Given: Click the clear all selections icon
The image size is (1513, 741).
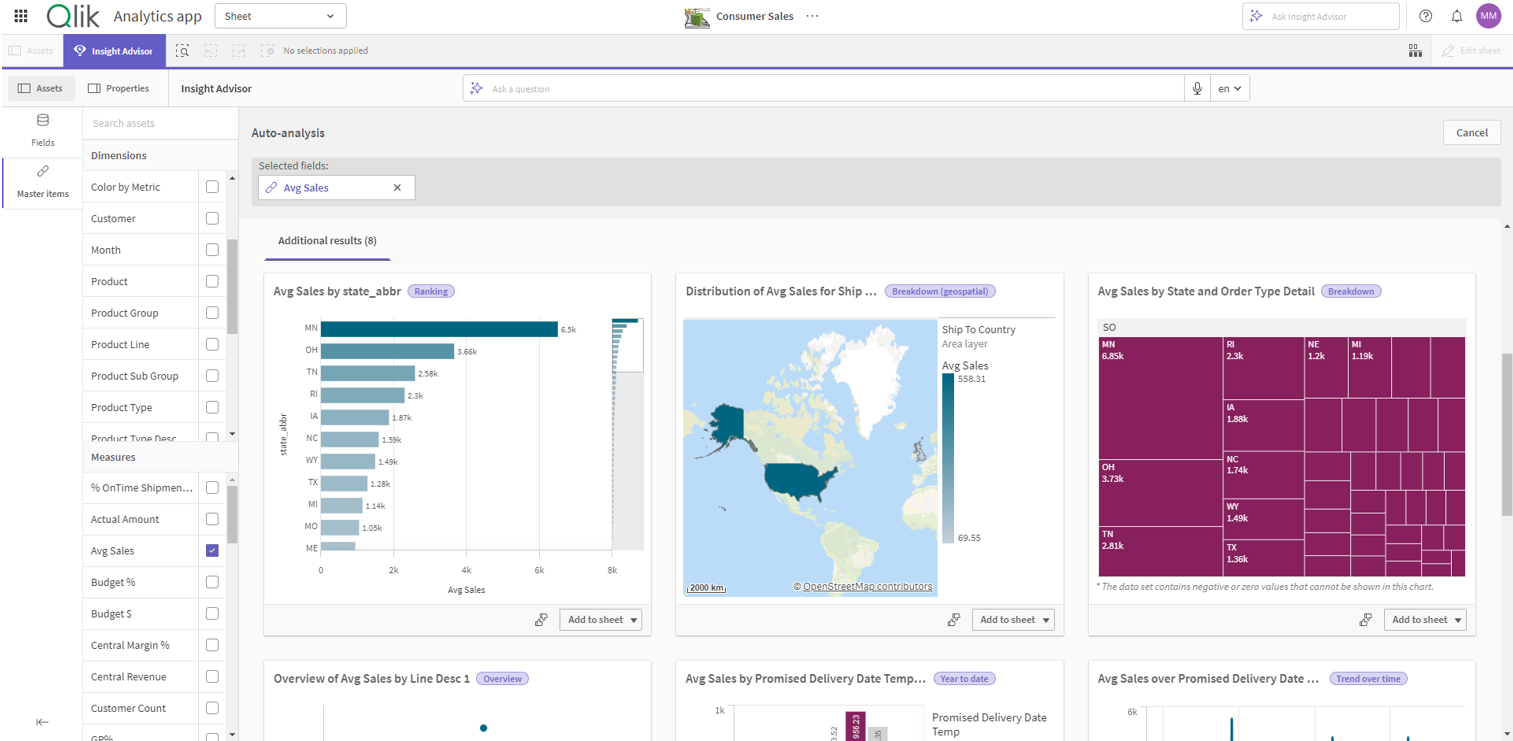Looking at the screenshot, I should pos(267,50).
